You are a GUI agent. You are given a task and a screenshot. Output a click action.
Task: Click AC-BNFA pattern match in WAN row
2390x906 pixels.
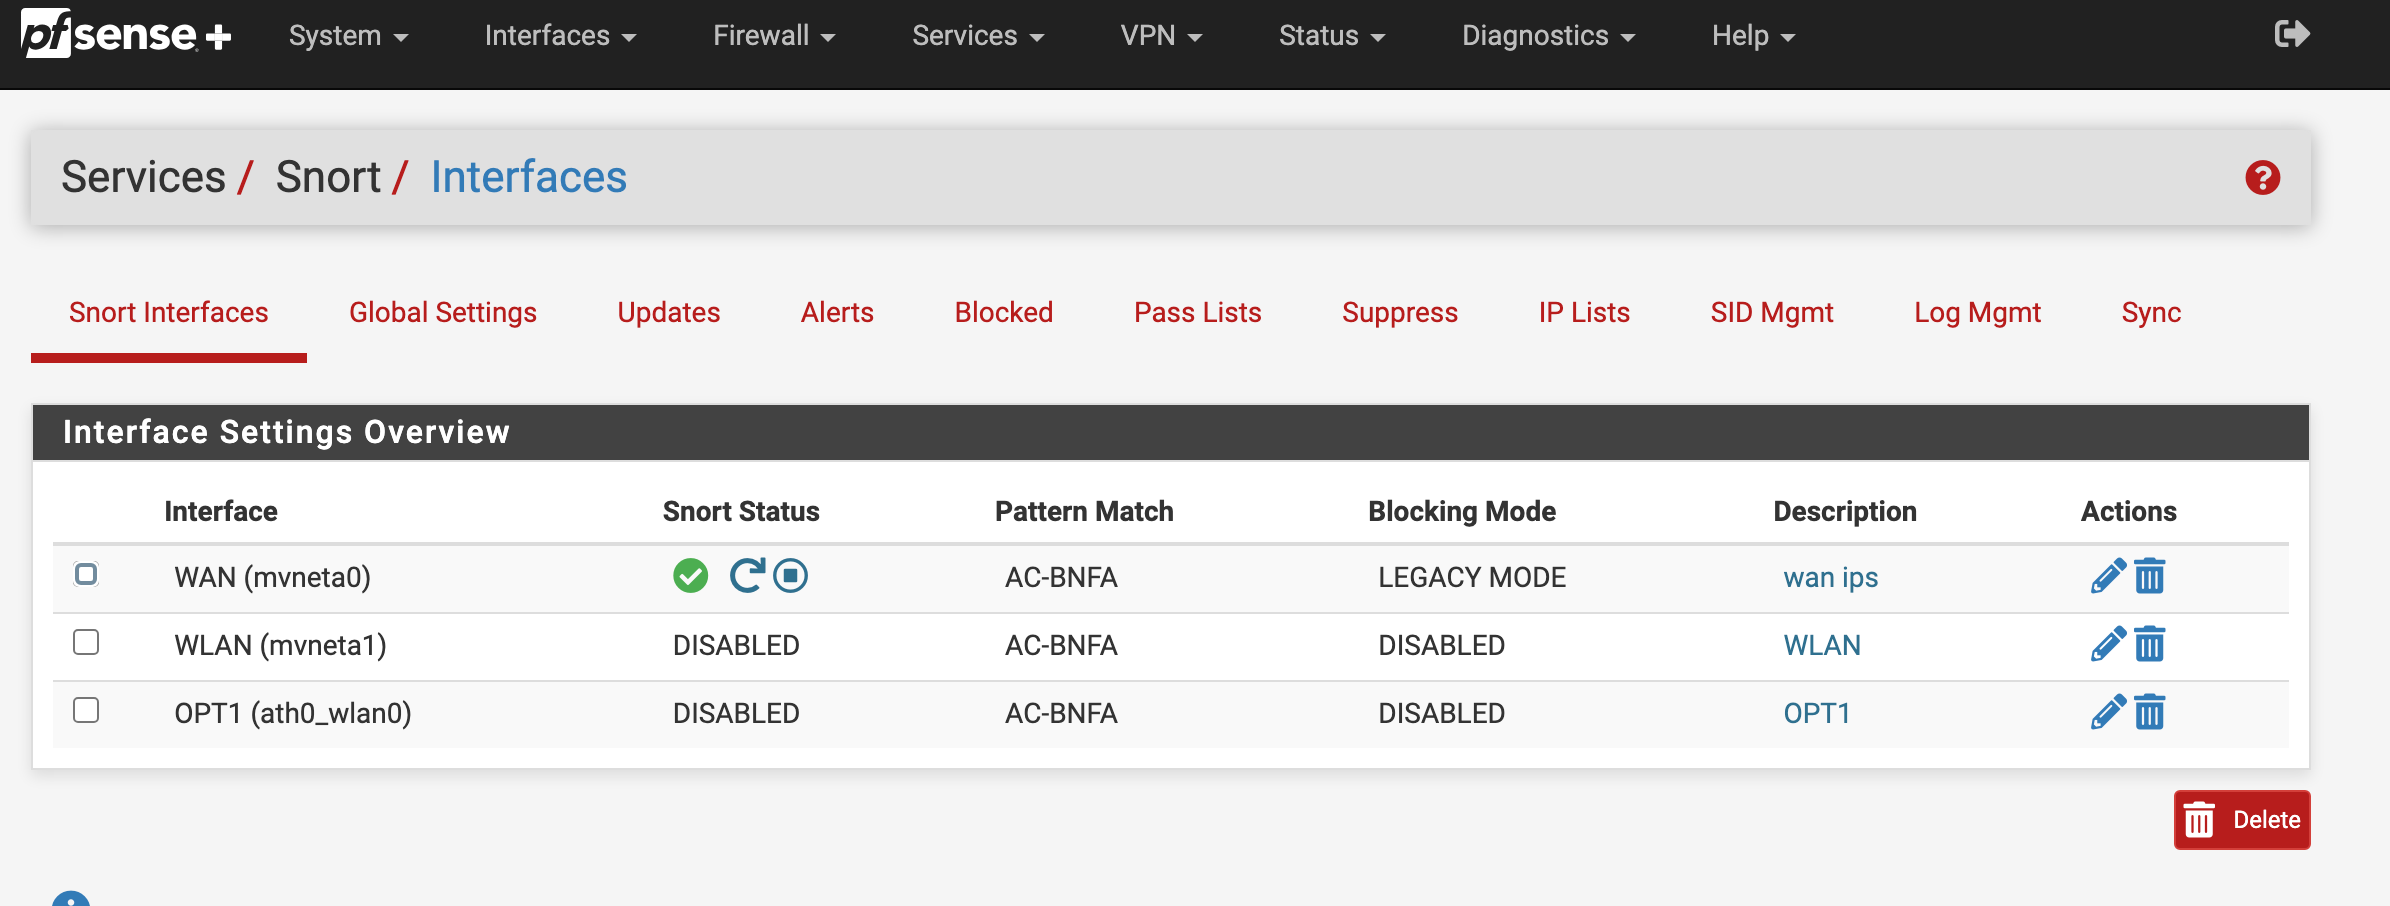click(1061, 577)
